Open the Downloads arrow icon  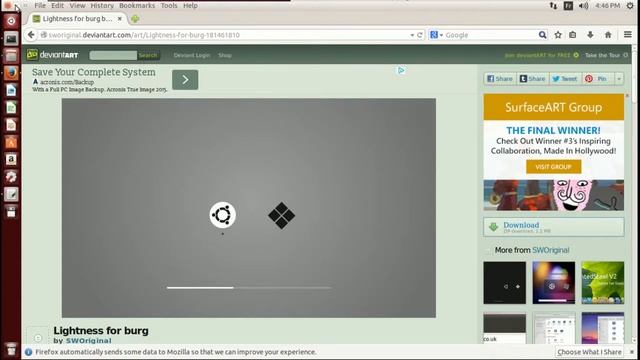click(590, 35)
